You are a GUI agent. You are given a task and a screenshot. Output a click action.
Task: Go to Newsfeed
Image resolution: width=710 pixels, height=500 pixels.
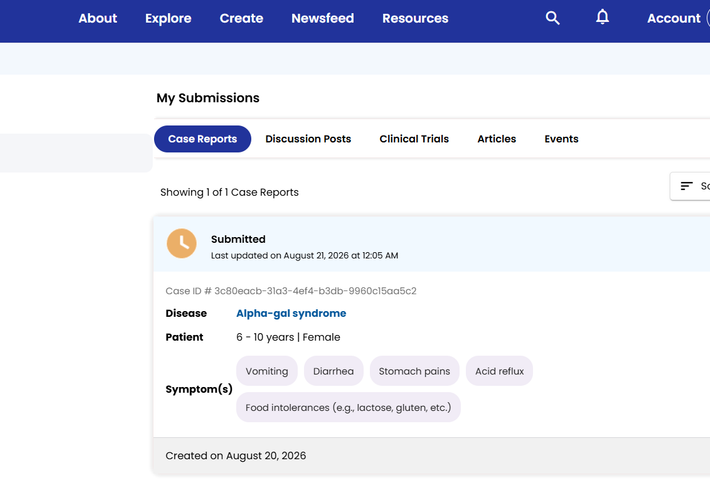point(322,18)
